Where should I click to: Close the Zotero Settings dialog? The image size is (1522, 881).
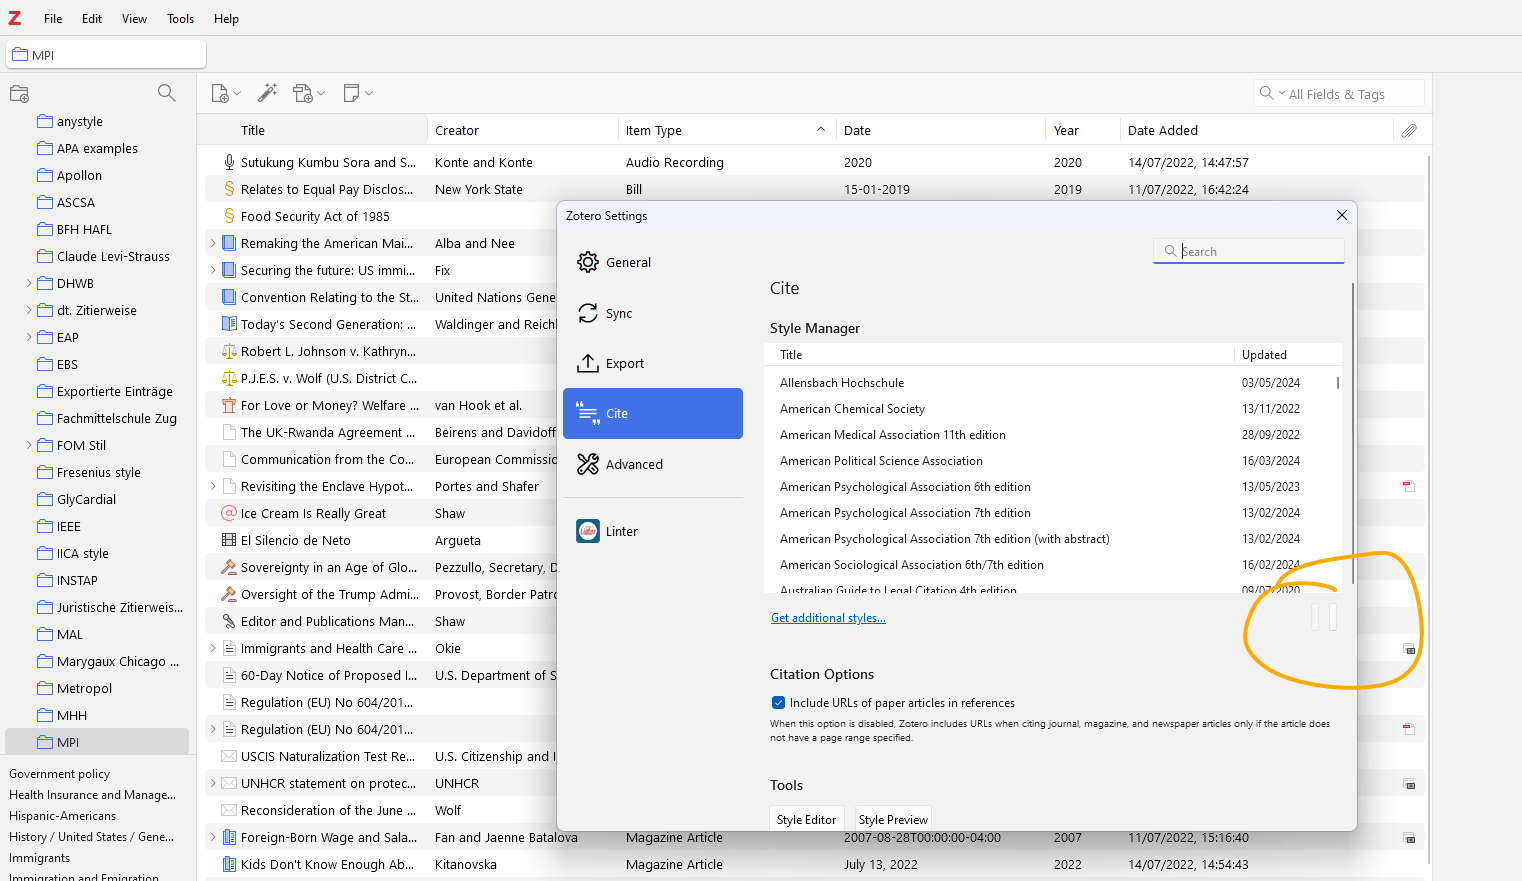(1342, 215)
